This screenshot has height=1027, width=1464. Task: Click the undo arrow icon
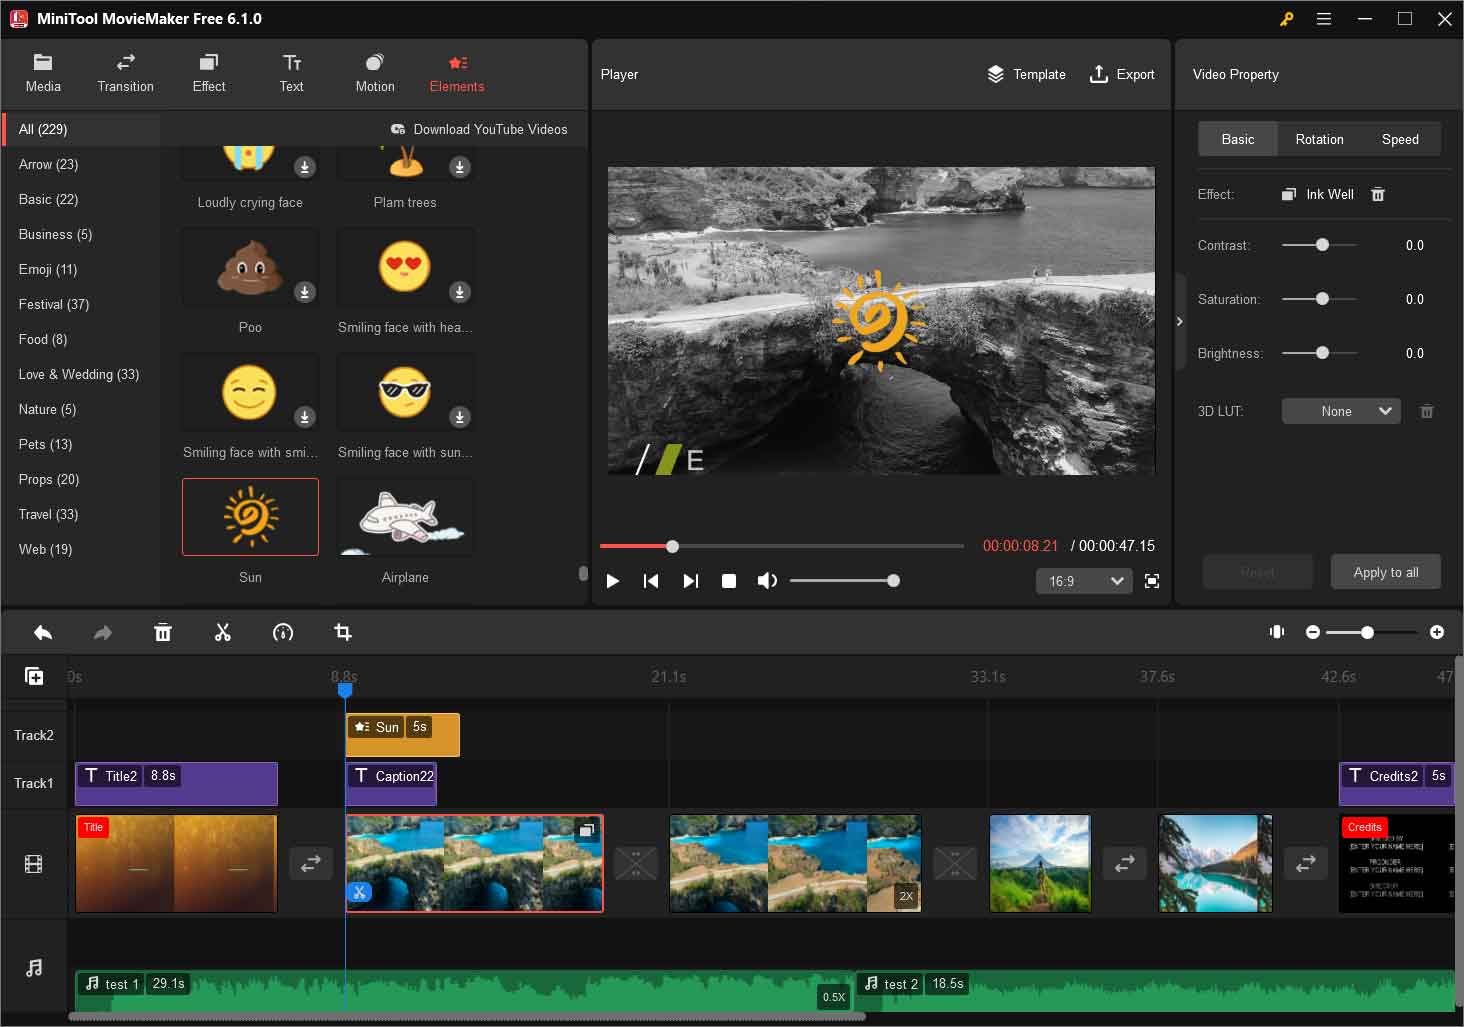point(43,632)
